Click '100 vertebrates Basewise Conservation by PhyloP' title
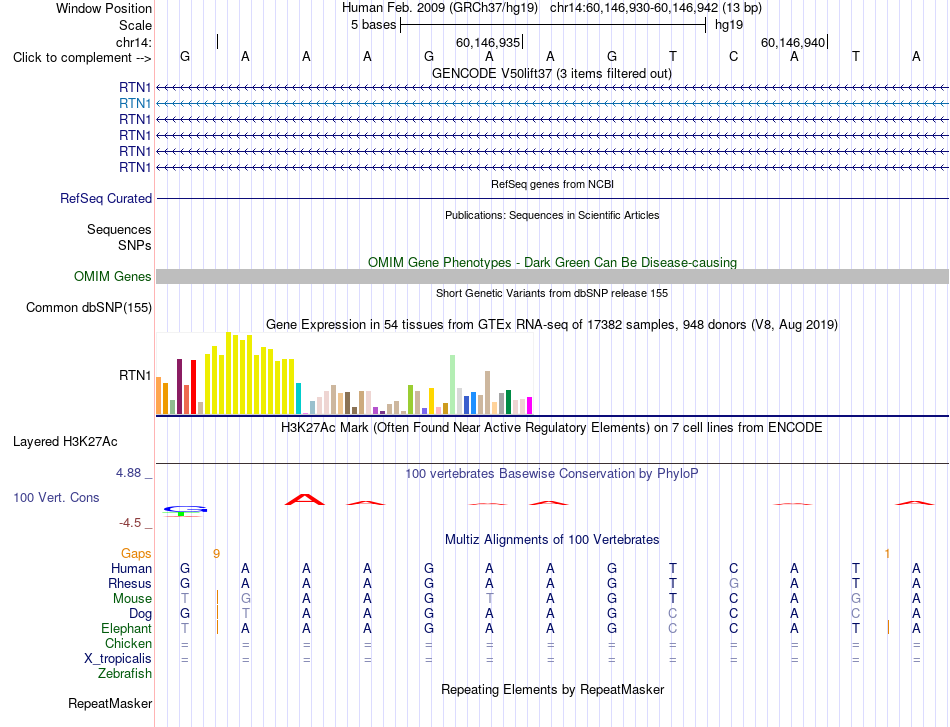The image size is (950, 727). pos(552,474)
